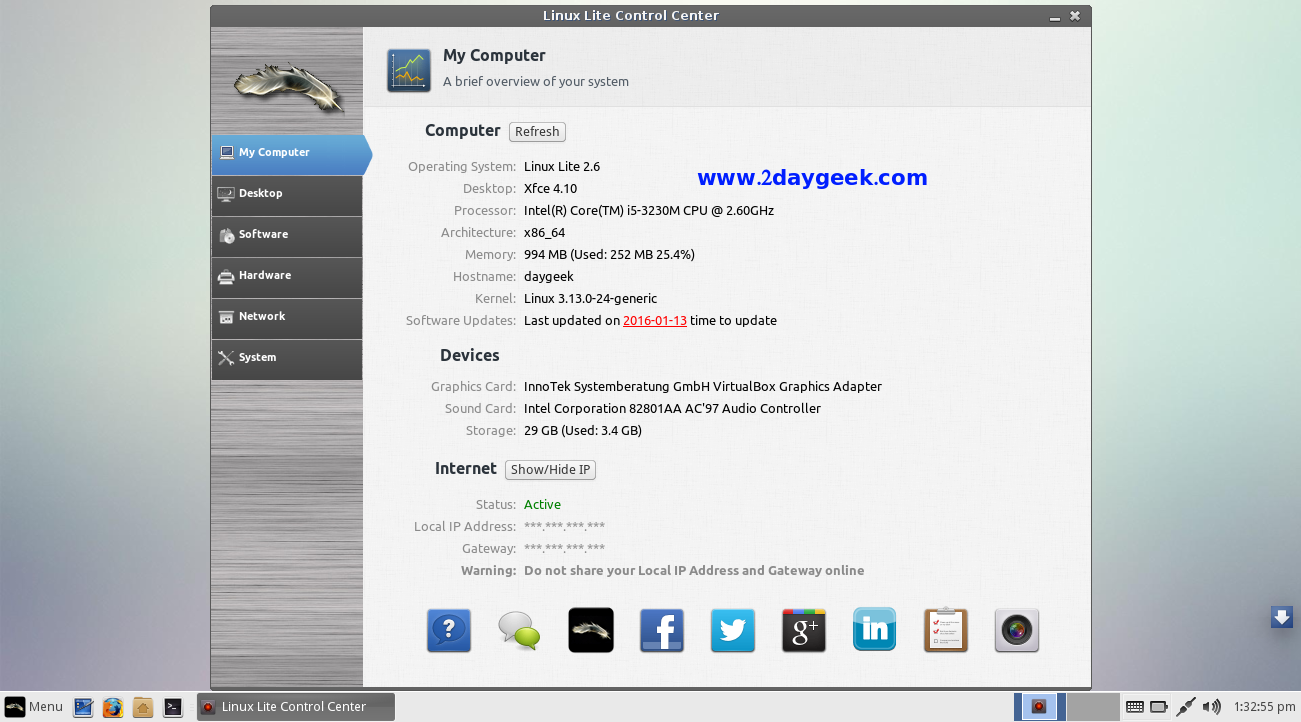Click the camera screenshot icon

click(1017, 630)
